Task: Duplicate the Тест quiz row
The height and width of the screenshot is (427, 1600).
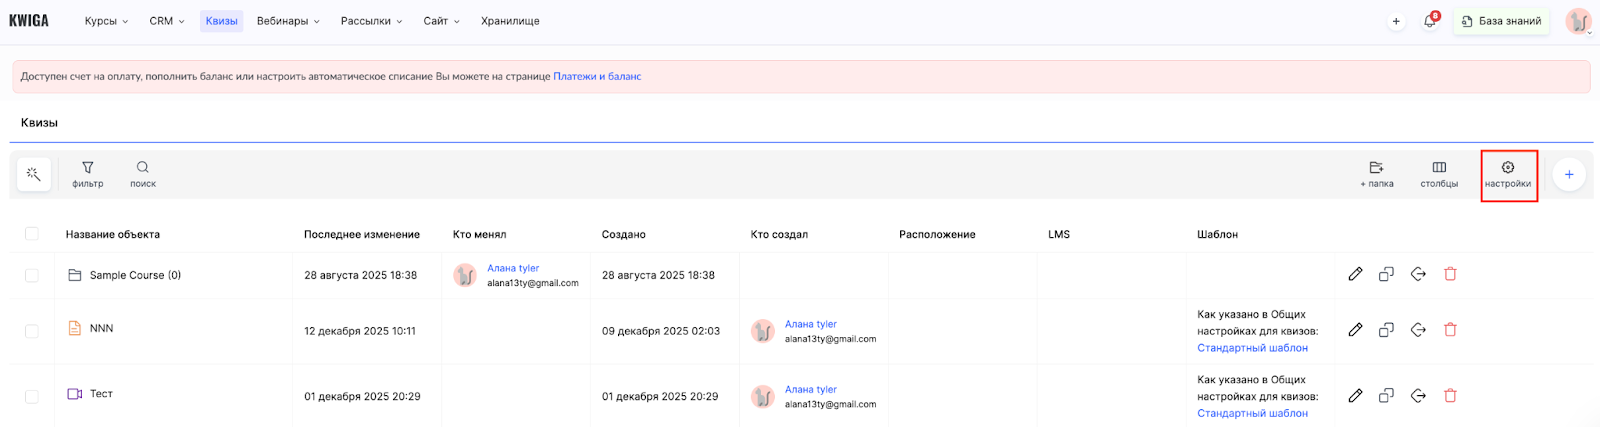Action: (x=1386, y=396)
